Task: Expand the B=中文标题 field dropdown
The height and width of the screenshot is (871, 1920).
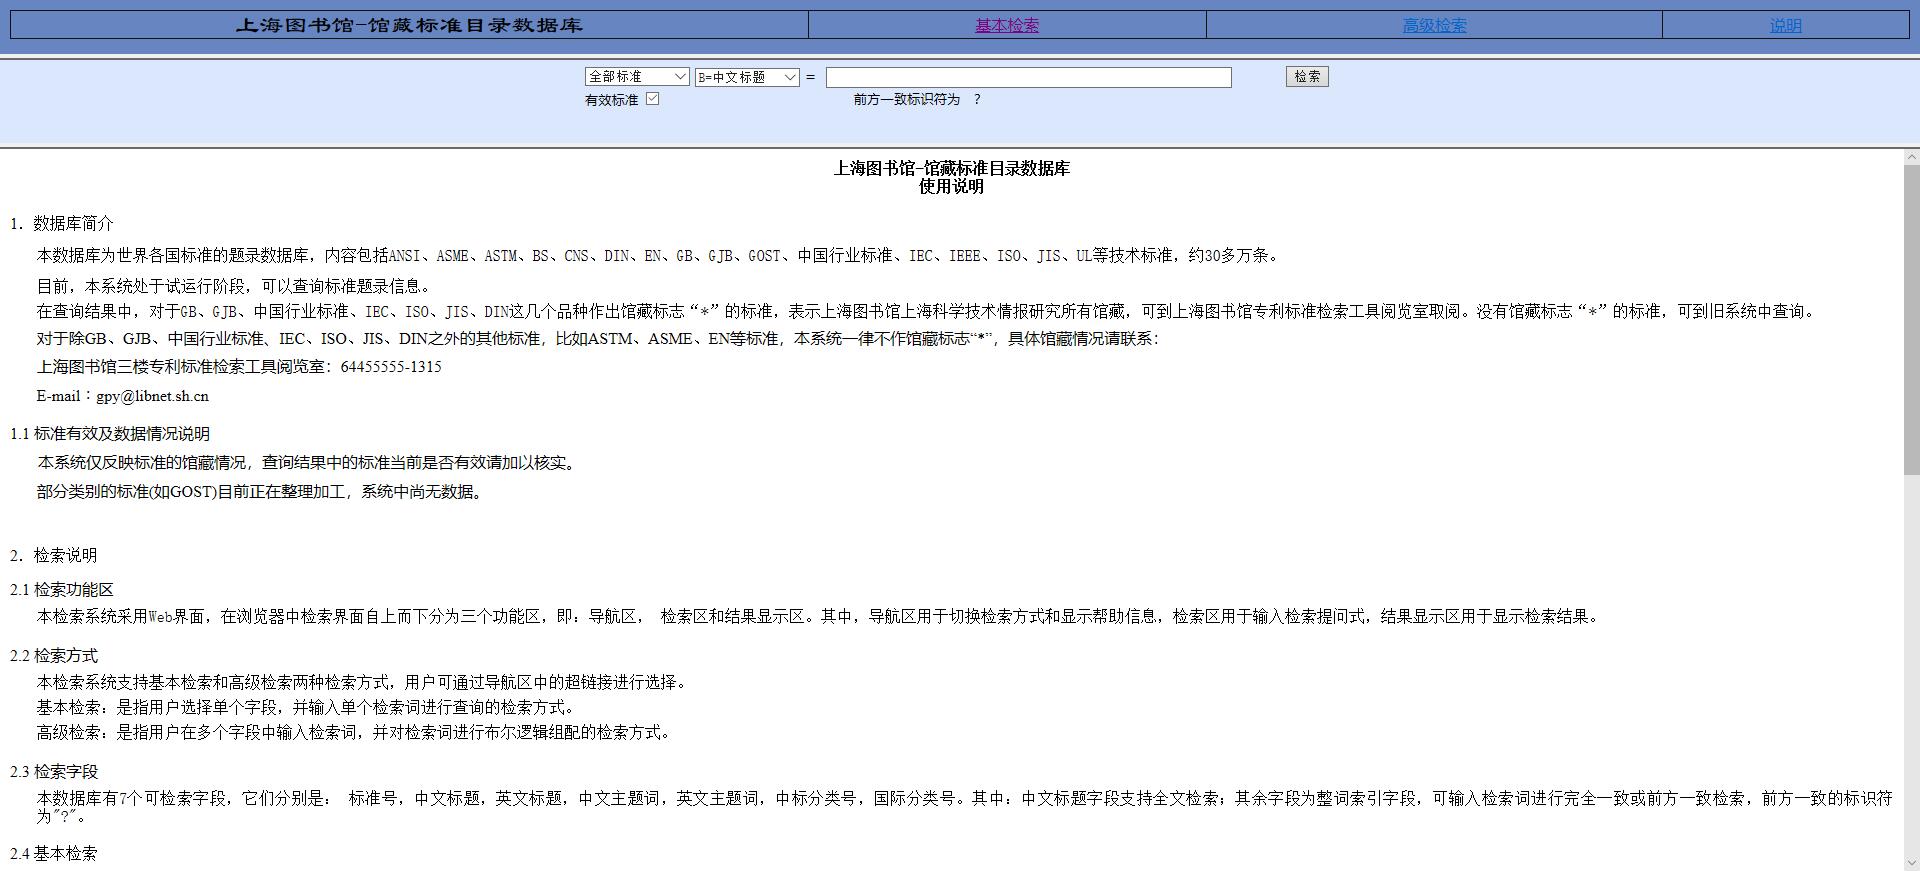Action: click(746, 77)
